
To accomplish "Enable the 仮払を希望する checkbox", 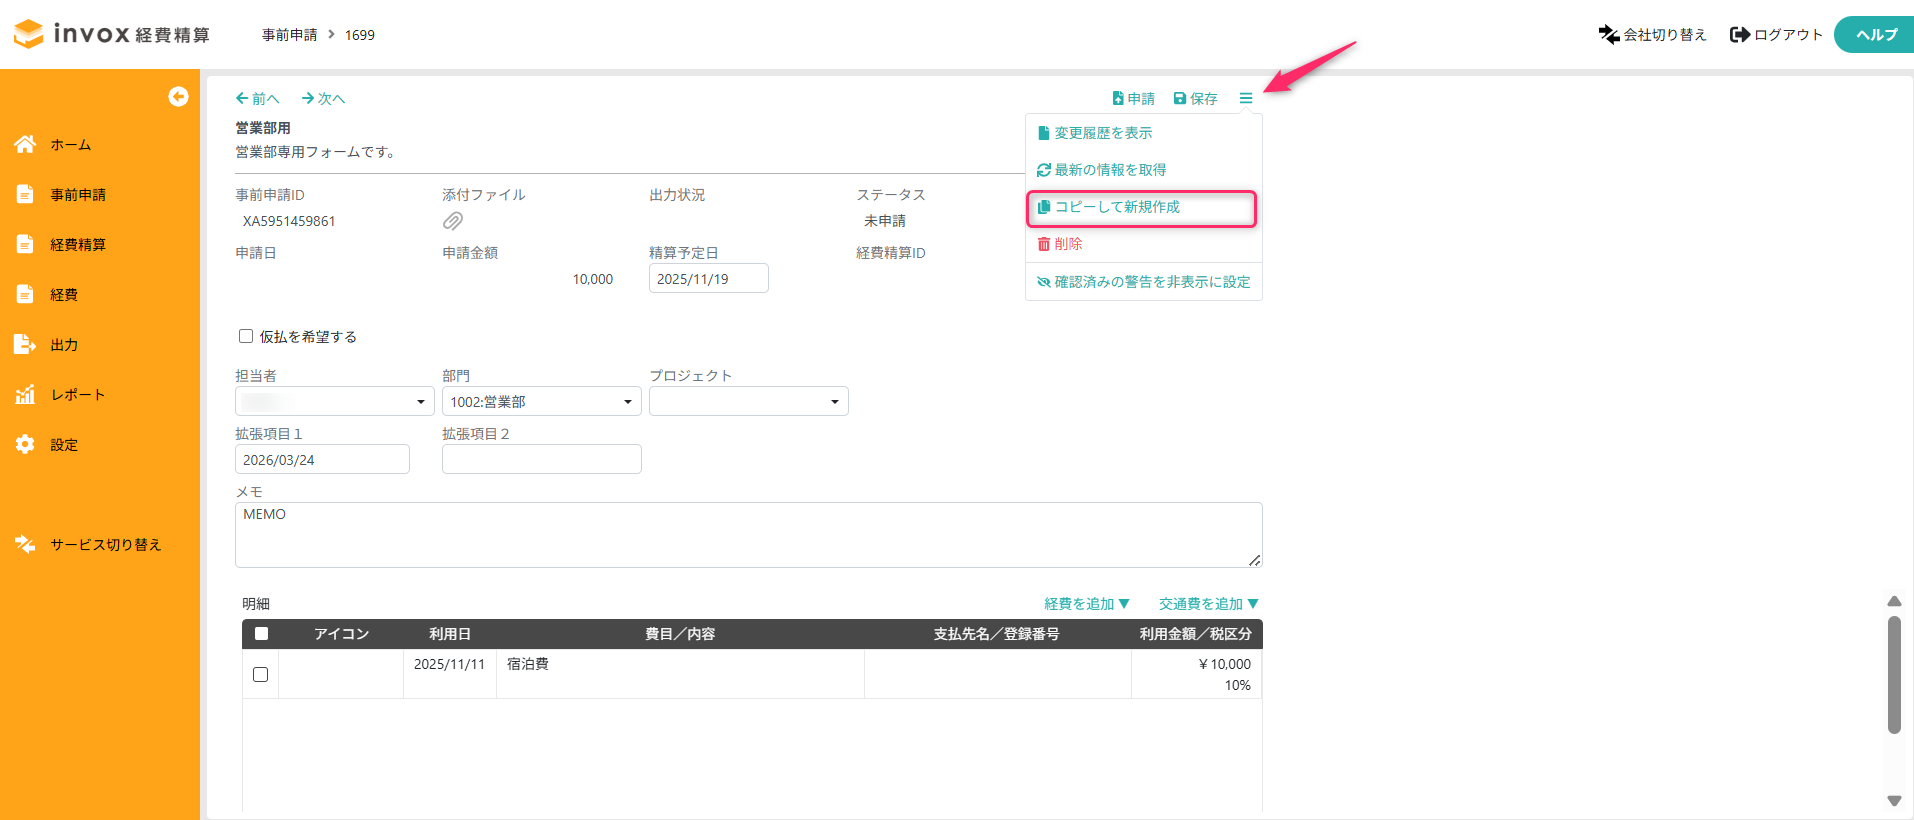I will coord(246,336).
